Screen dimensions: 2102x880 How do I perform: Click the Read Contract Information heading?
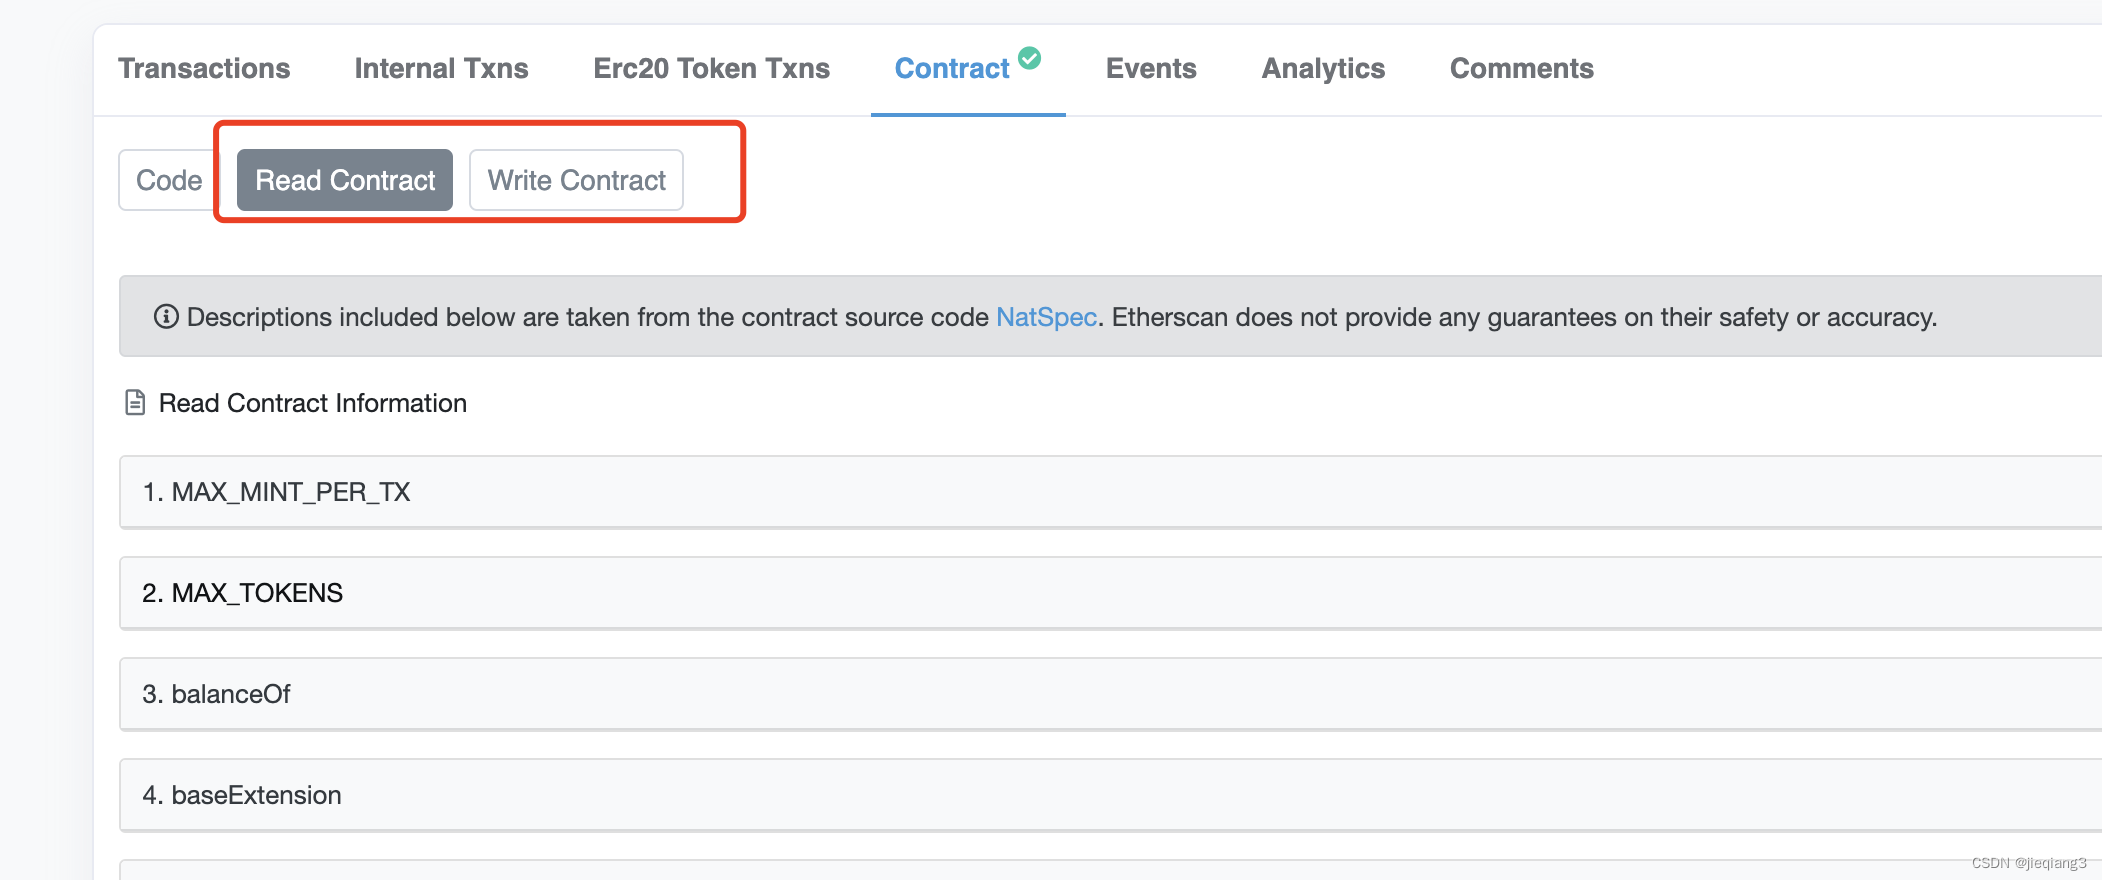[312, 403]
